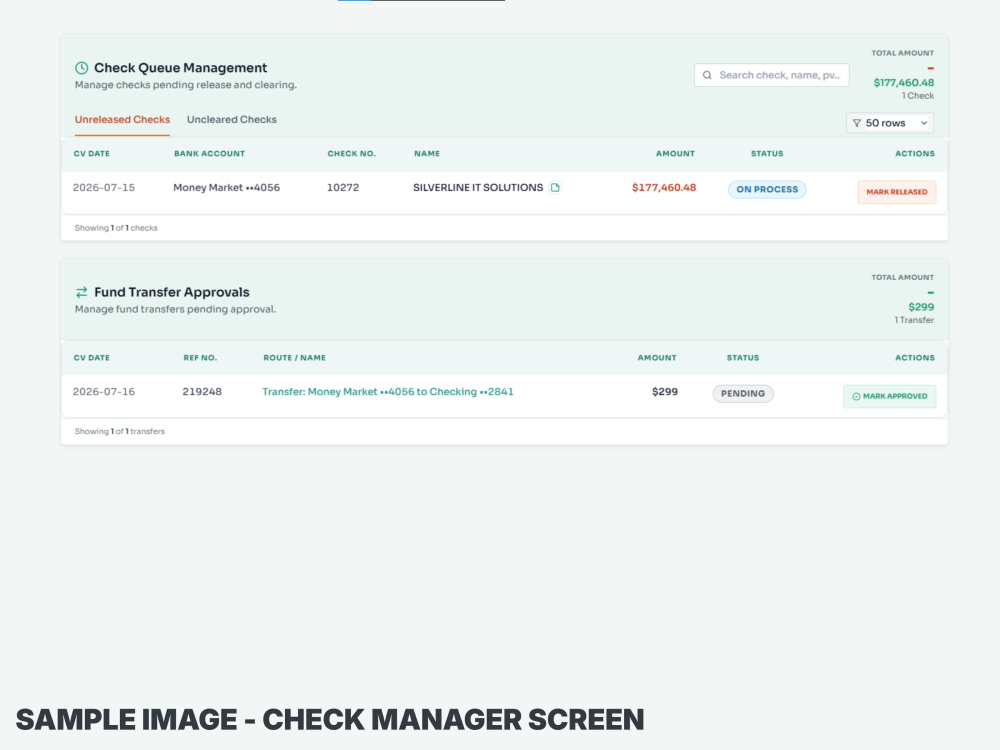This screenshot has width=1000, height=750.
Task: Click the 1 Check count label
Action: point(918,96)
